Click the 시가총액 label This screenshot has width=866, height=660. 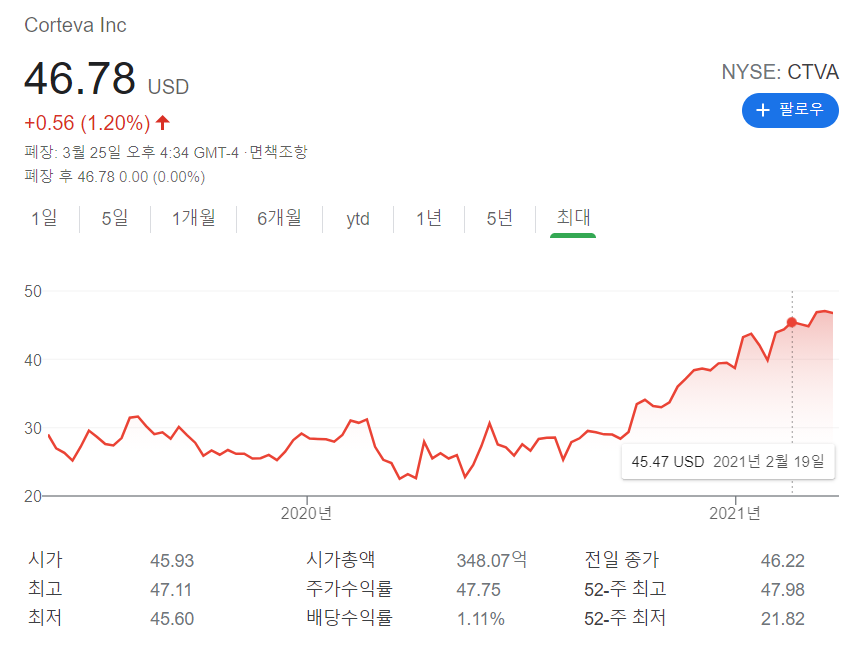click(341, 560)
